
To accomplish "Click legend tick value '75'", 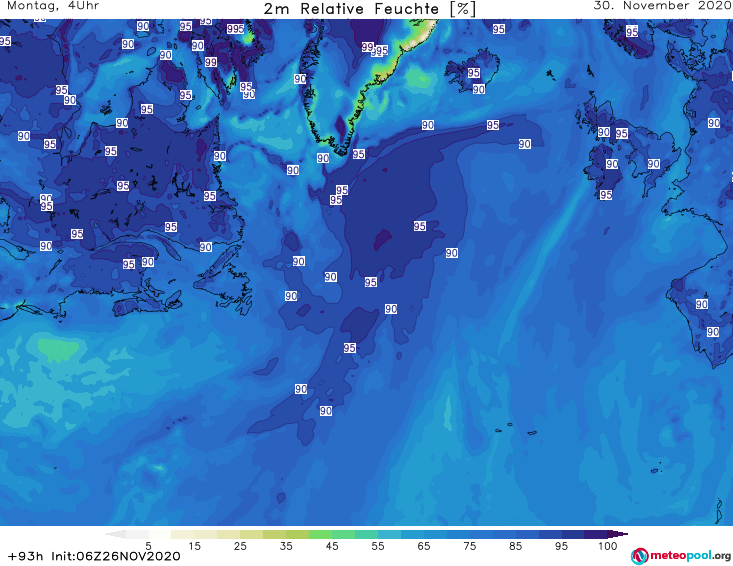I will tap(469, 546).
